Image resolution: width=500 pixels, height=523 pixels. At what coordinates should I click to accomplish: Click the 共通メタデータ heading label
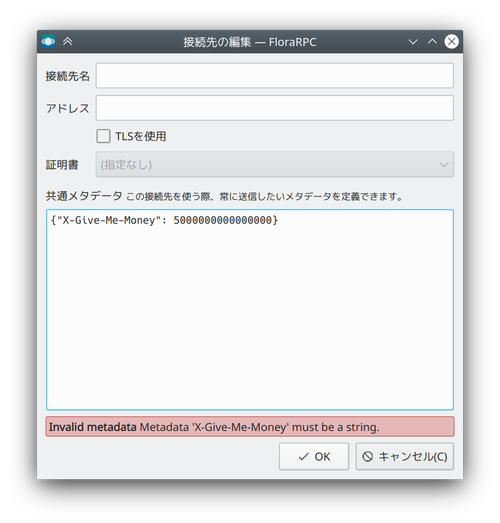tap(84, 196)
